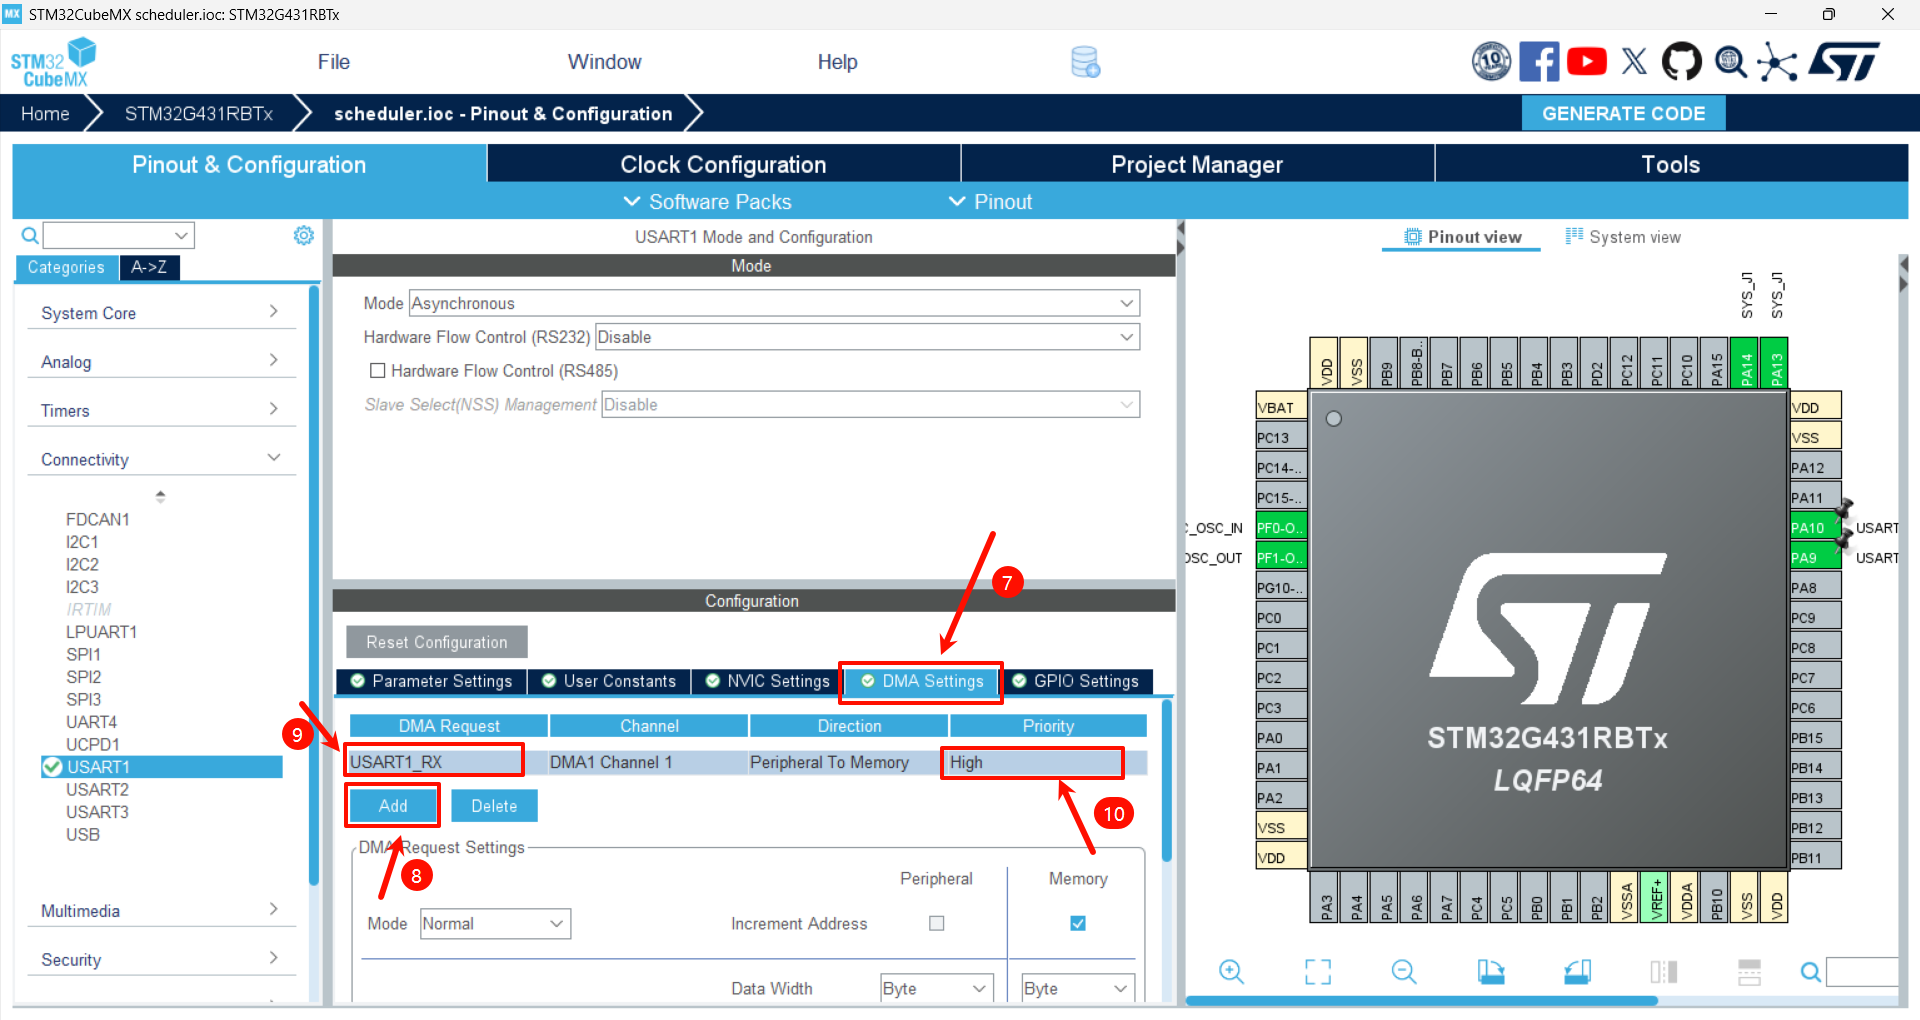1920x1020 pixels.
Task: Expand the Security category
Action: [x=160, y=960]
